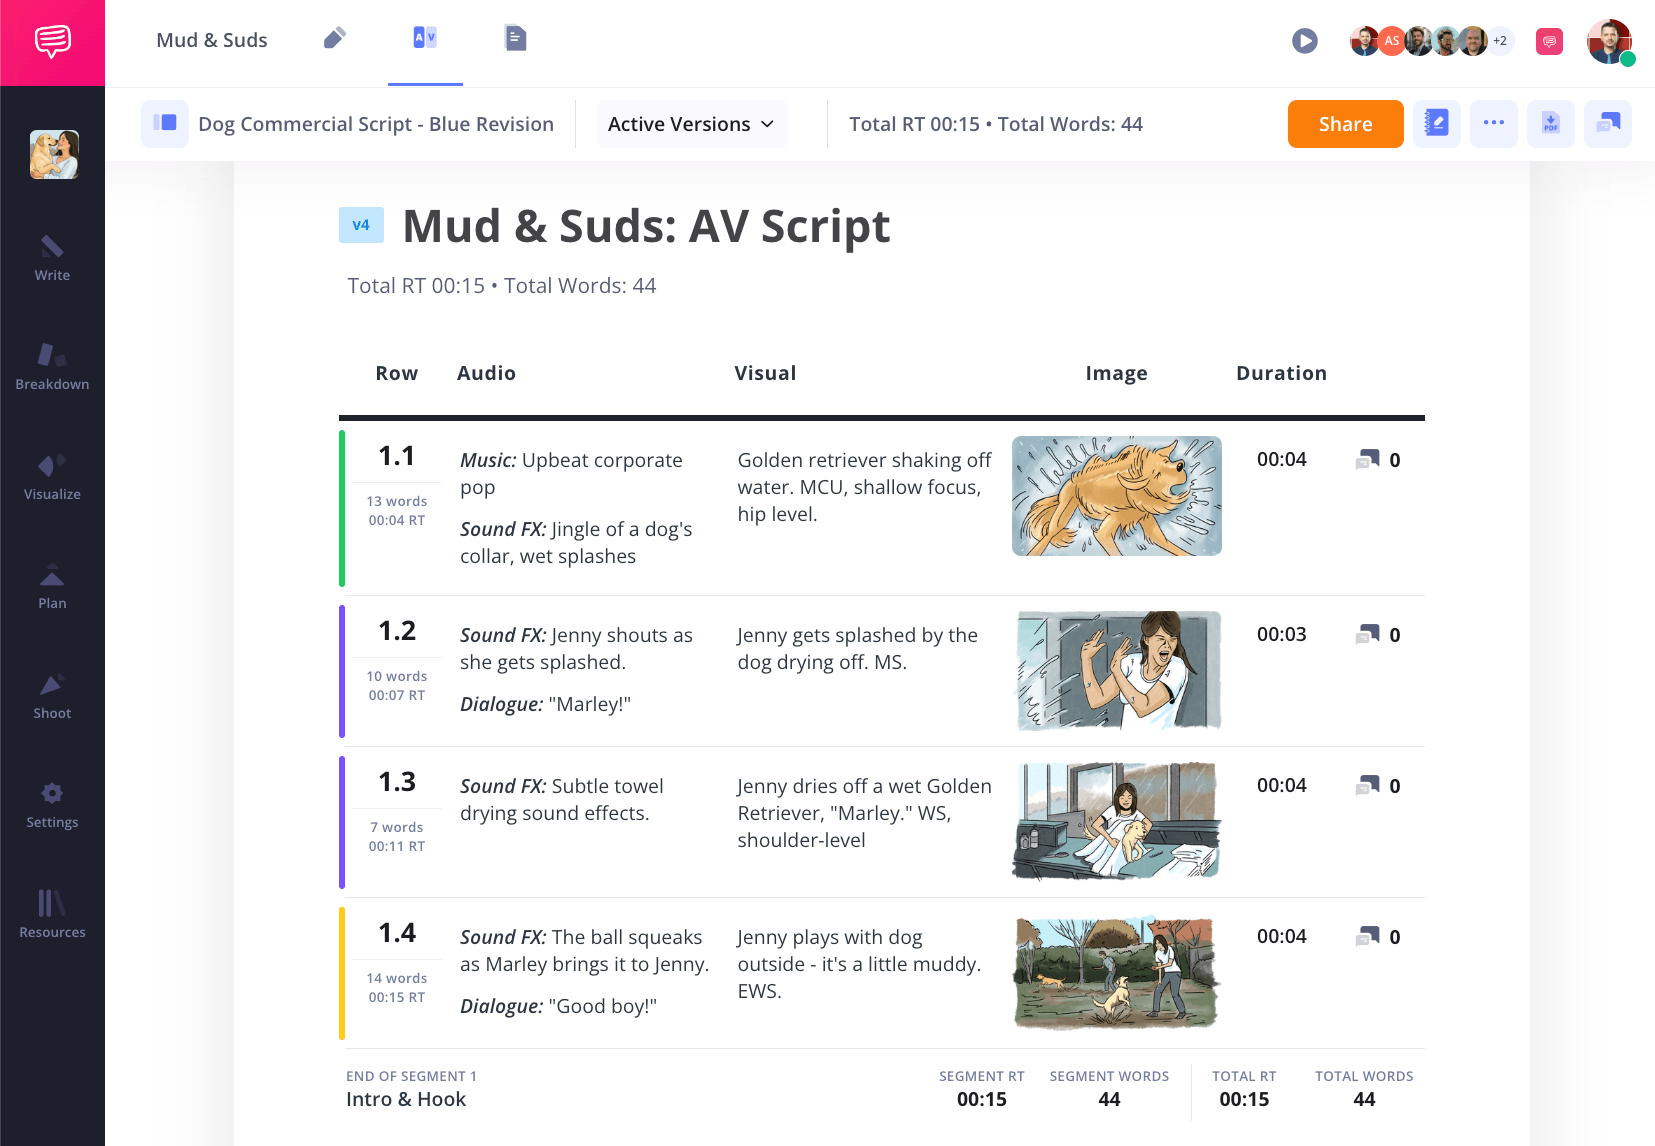Open the pink chat notifications icon

[x=1549, y=41]
